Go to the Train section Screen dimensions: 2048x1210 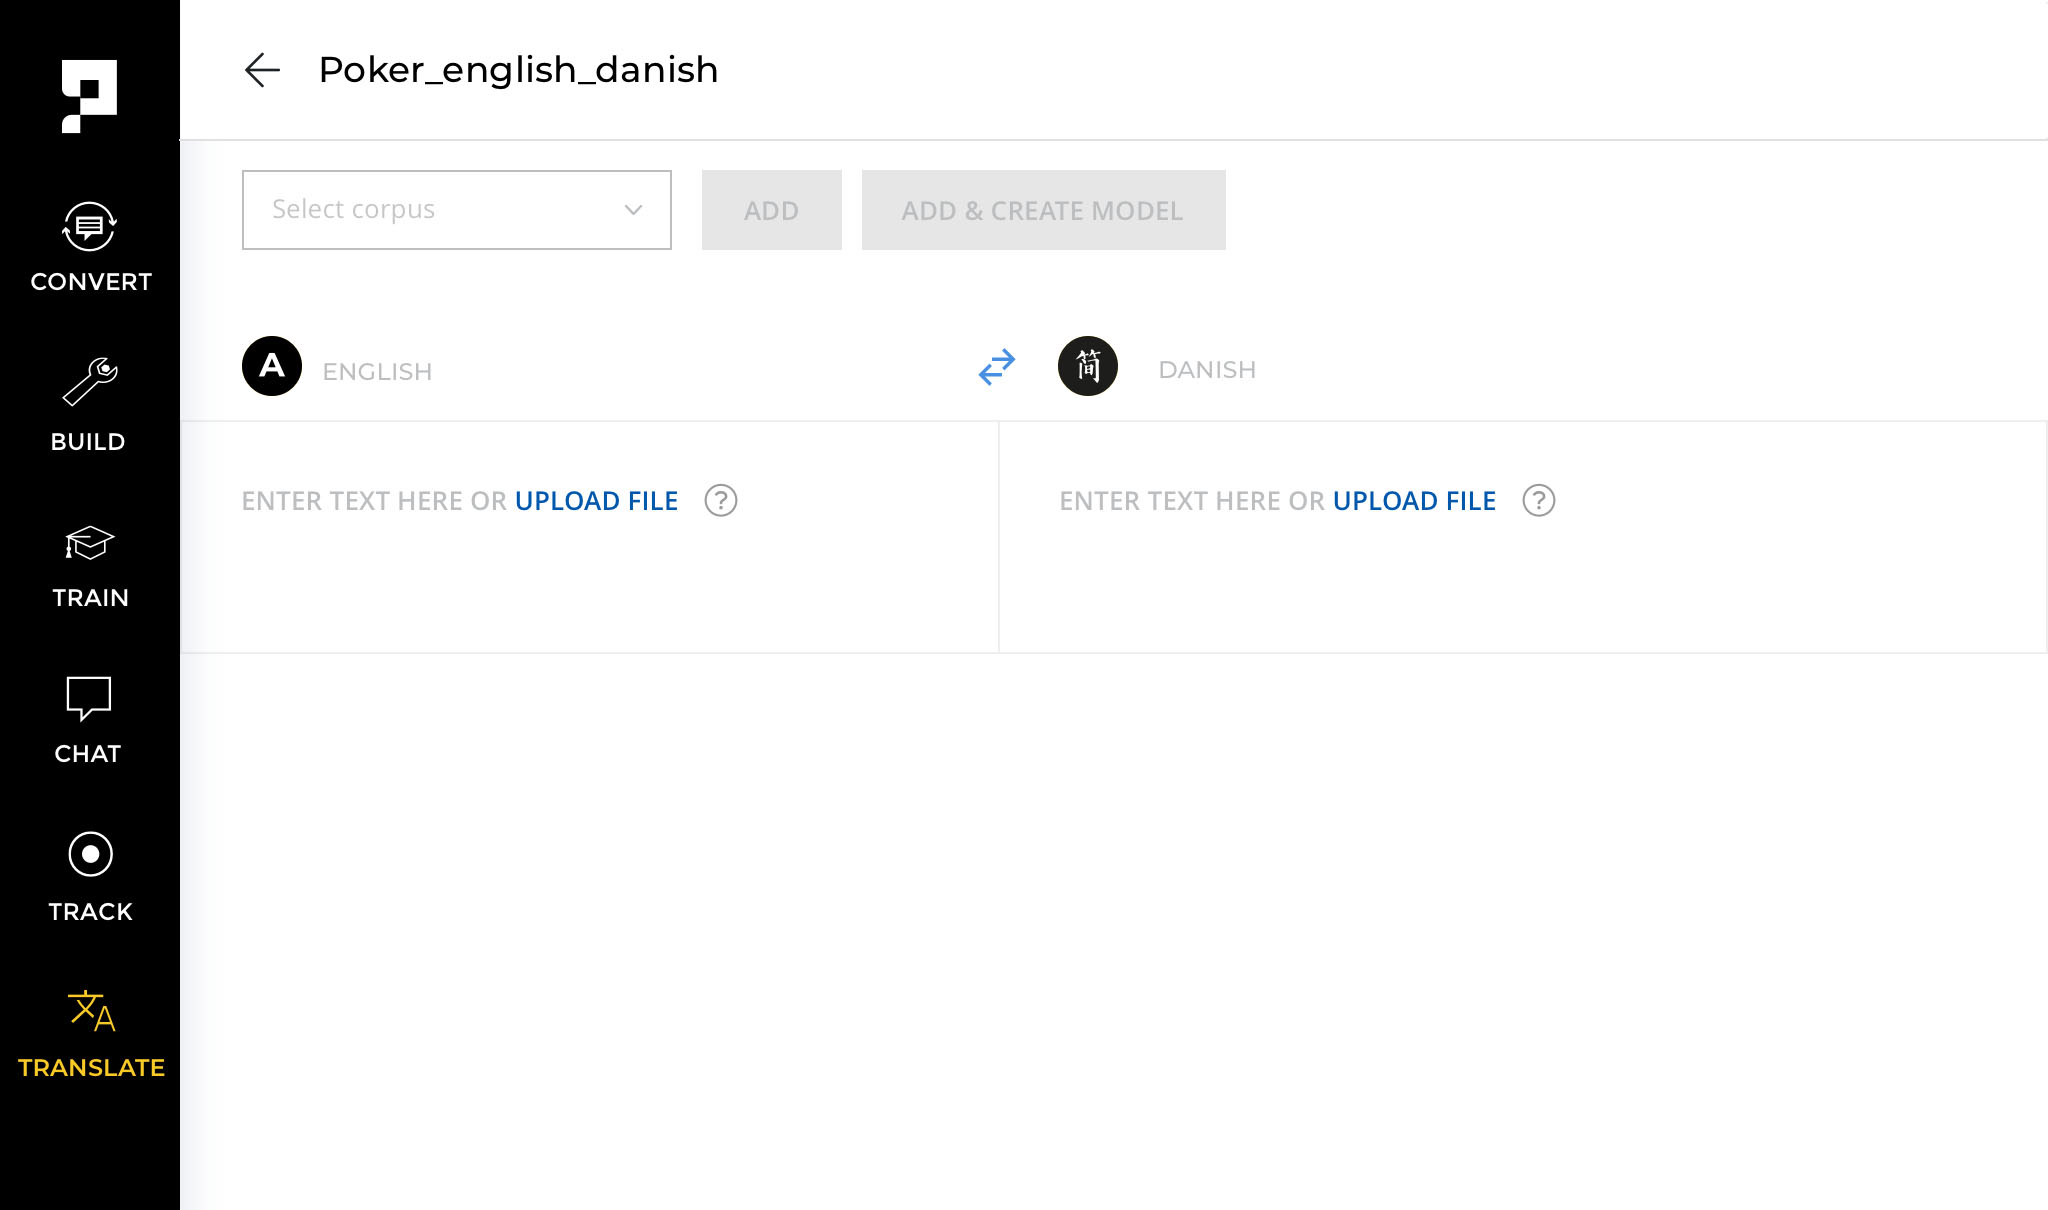(x=90, y=566)
